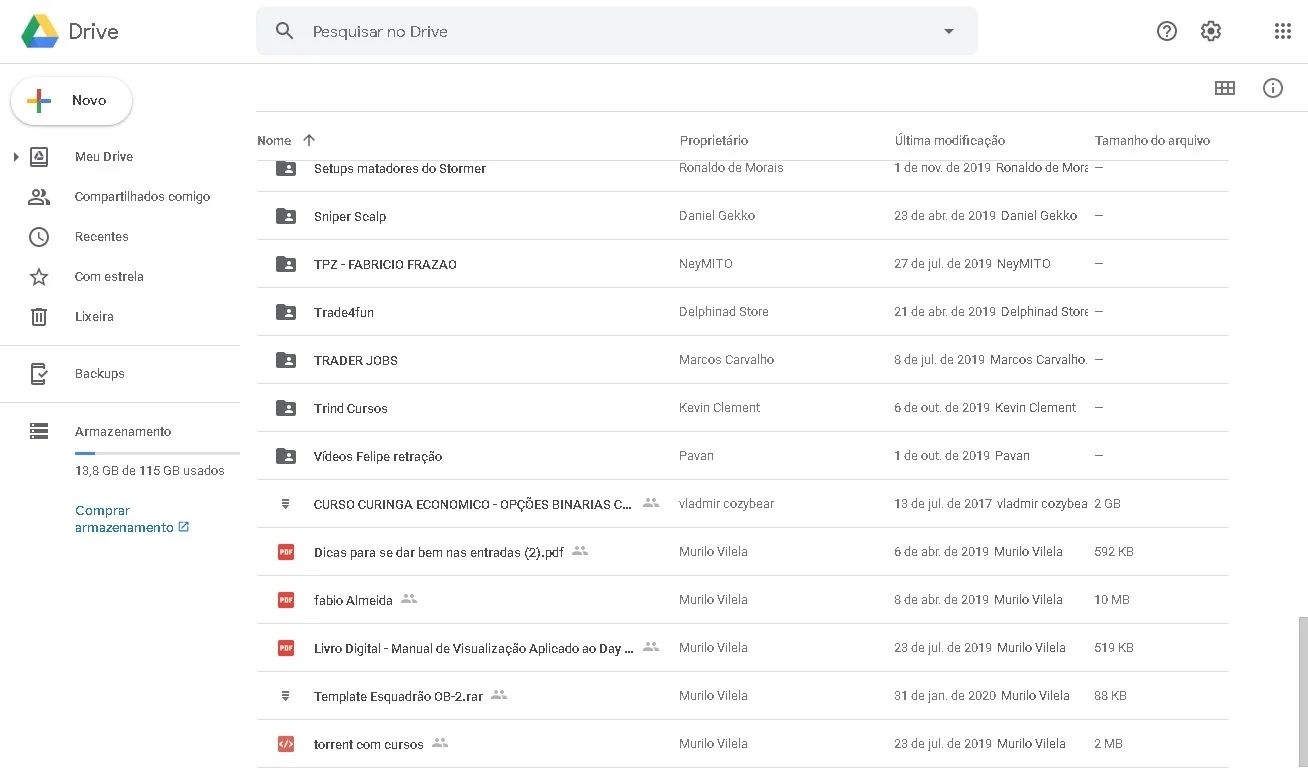Click folder icon of Vídeos Felipe retração
Image resolution: width=1308 pixels, height=768 pixels.
(x=286, y=456)
